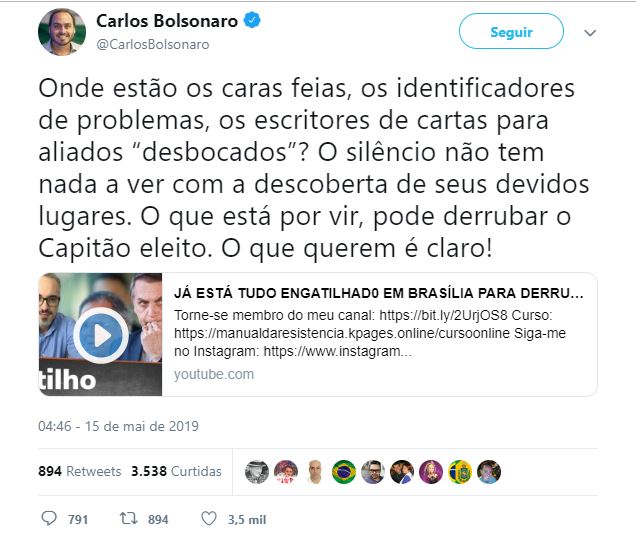Open the @CarlosBolsonaro handle link
Image resolution: width=636 pixels, height=538 pixels.
pos(153,44)
